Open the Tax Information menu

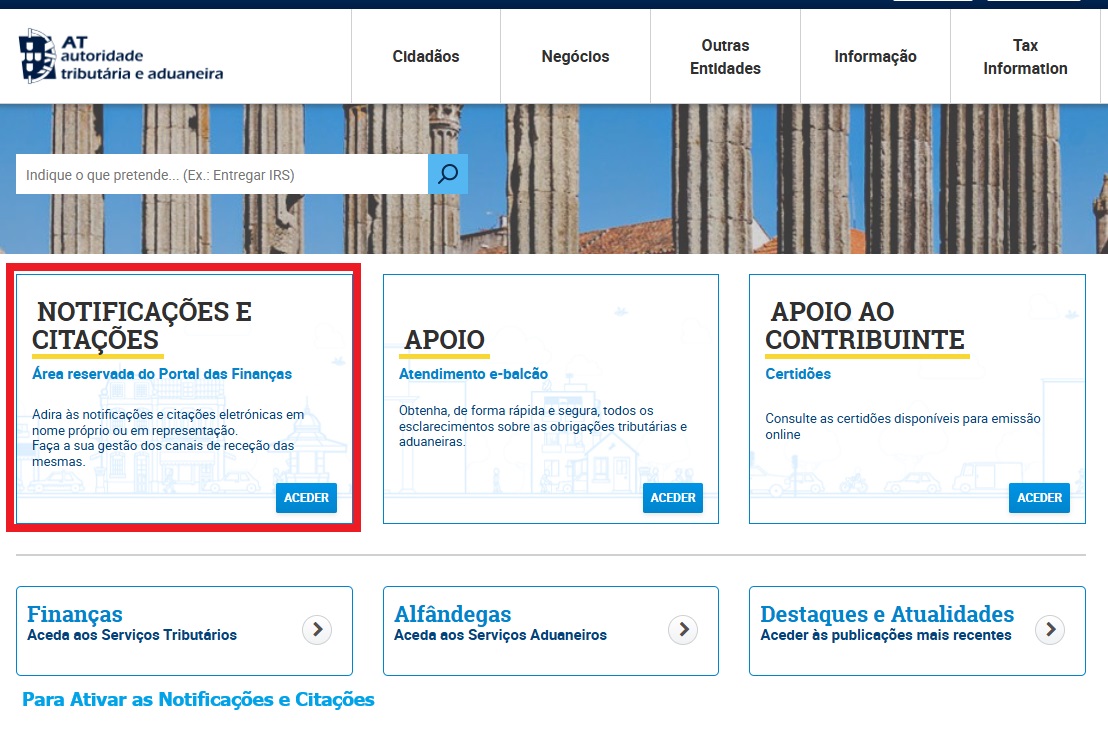pos(1025,57)
